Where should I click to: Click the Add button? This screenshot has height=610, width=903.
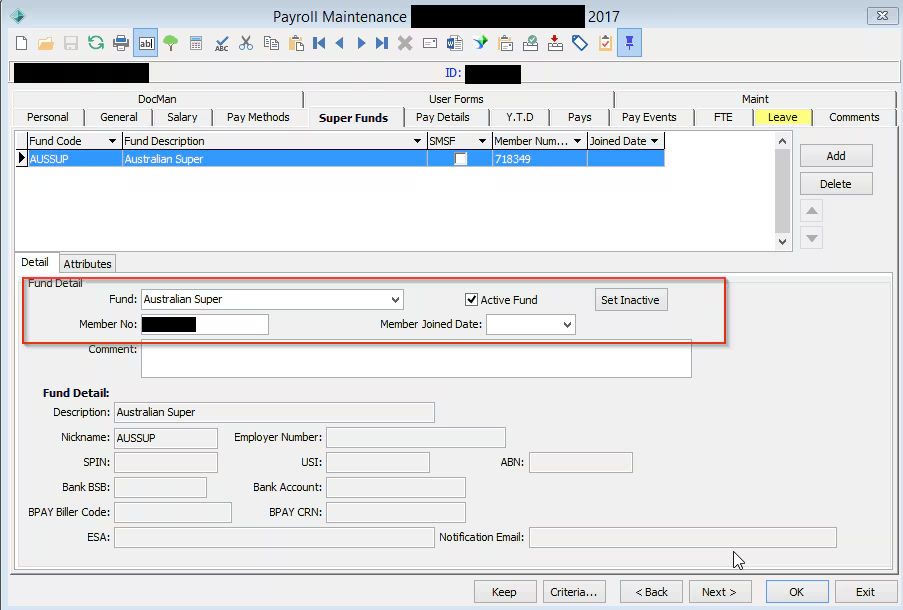(x=836, y=156)
